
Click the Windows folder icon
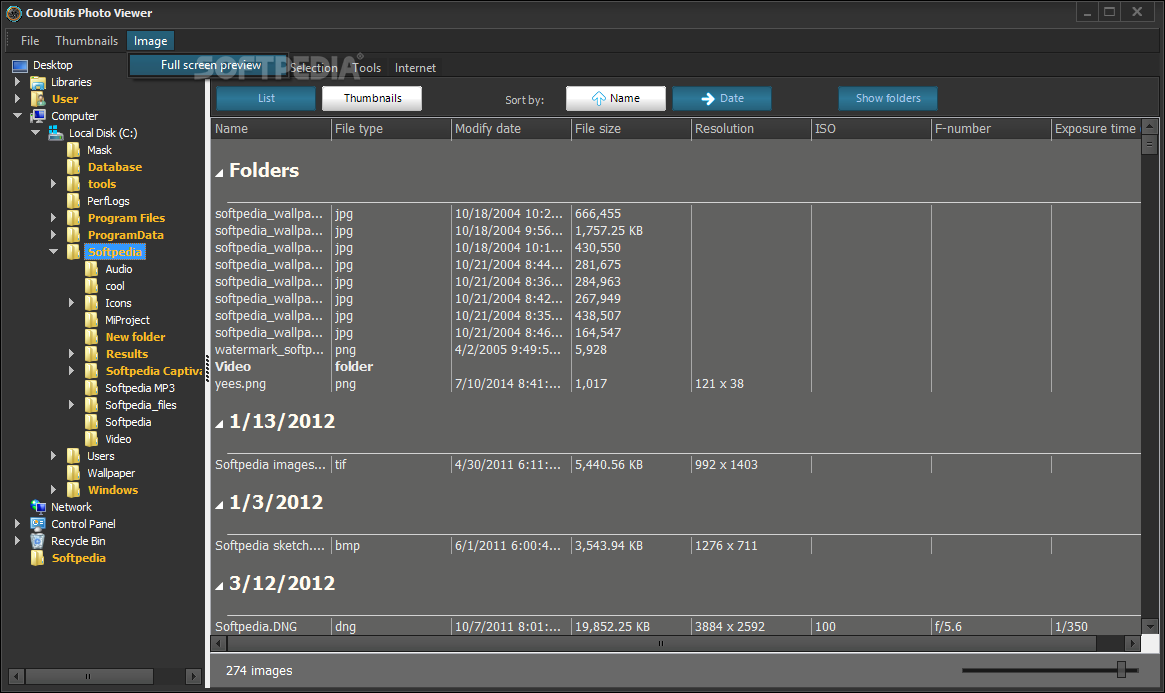[74, 490]
